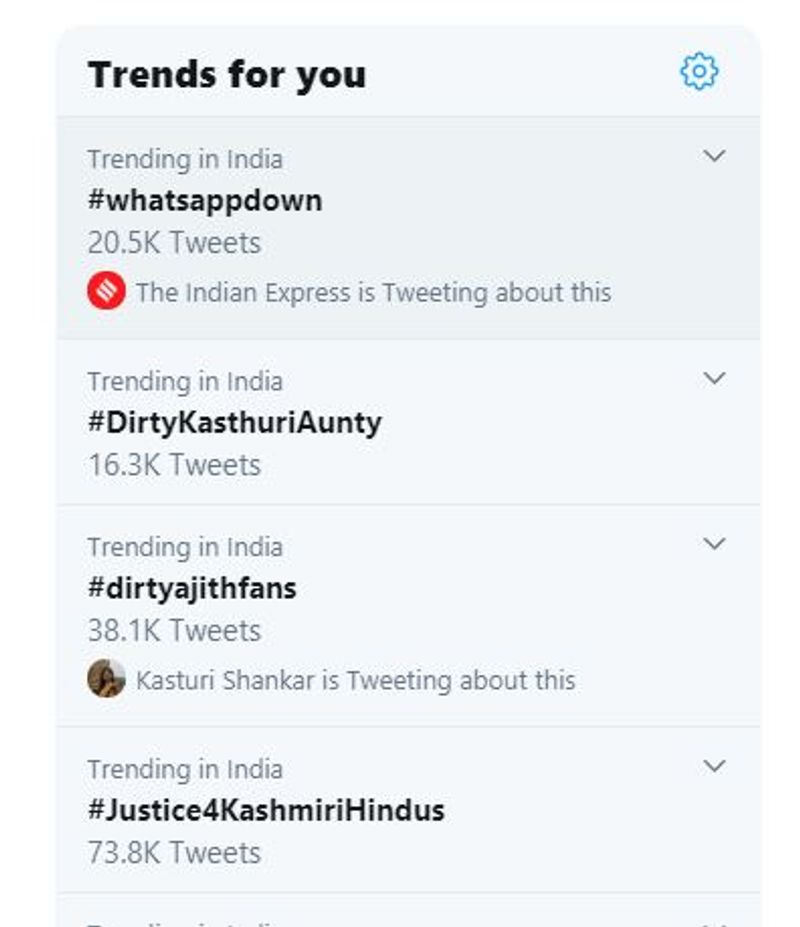The height and width of the screenshot is (927, 800).
Task: Show more options for #Justice4KashmiriHindus trend
Action: pyautogui.click(x=714, y=766)
